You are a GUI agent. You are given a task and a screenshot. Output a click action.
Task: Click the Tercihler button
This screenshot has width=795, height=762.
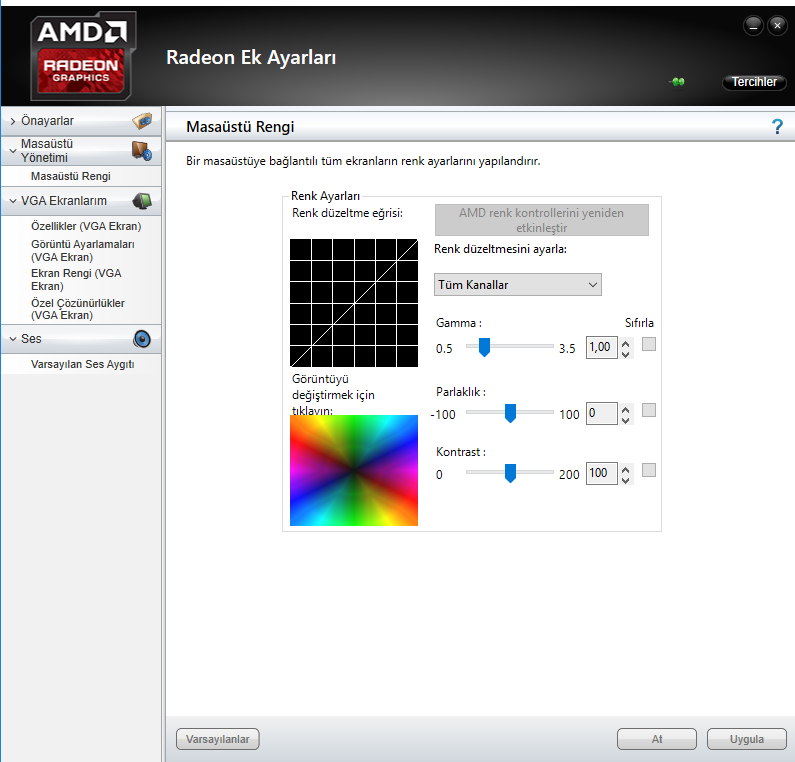(754, 82)
